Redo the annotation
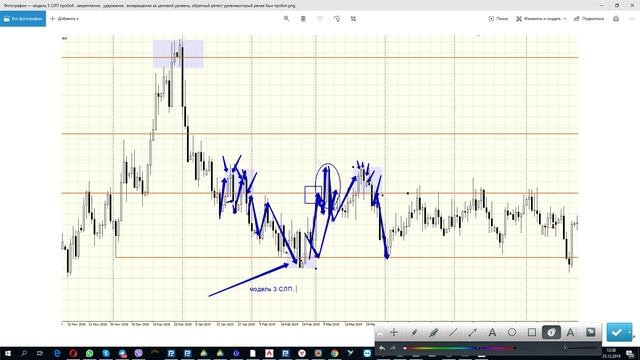 pyautogui.click(x=393, y=348)
